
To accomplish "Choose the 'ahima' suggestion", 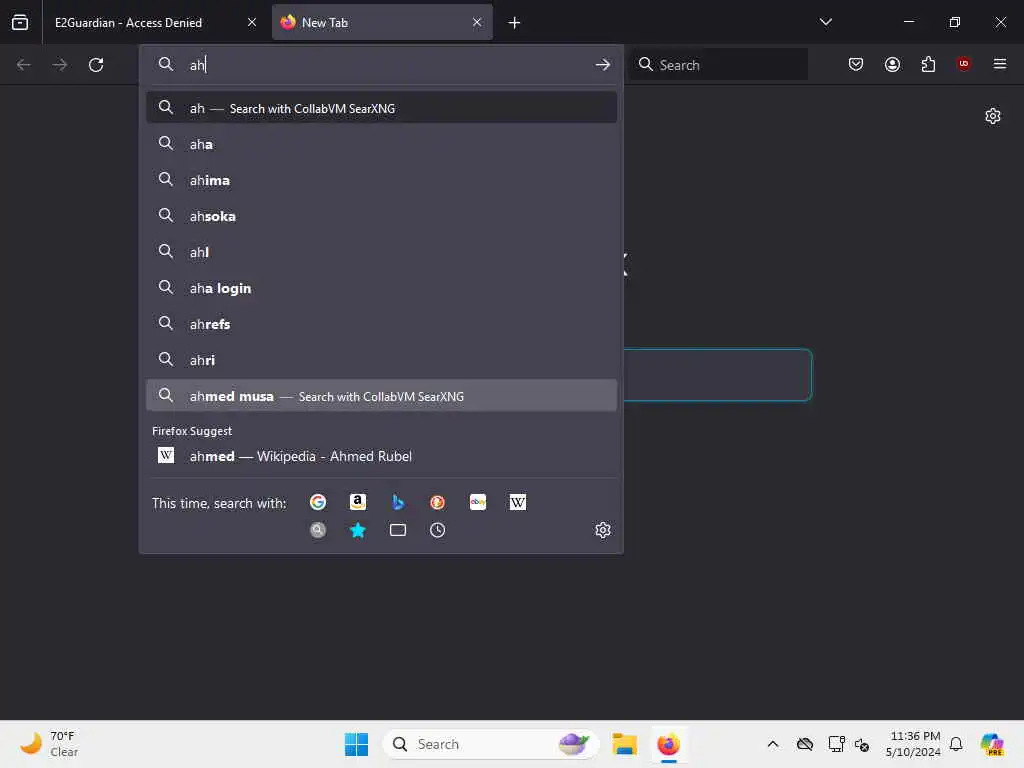I will tap(381, 180).
